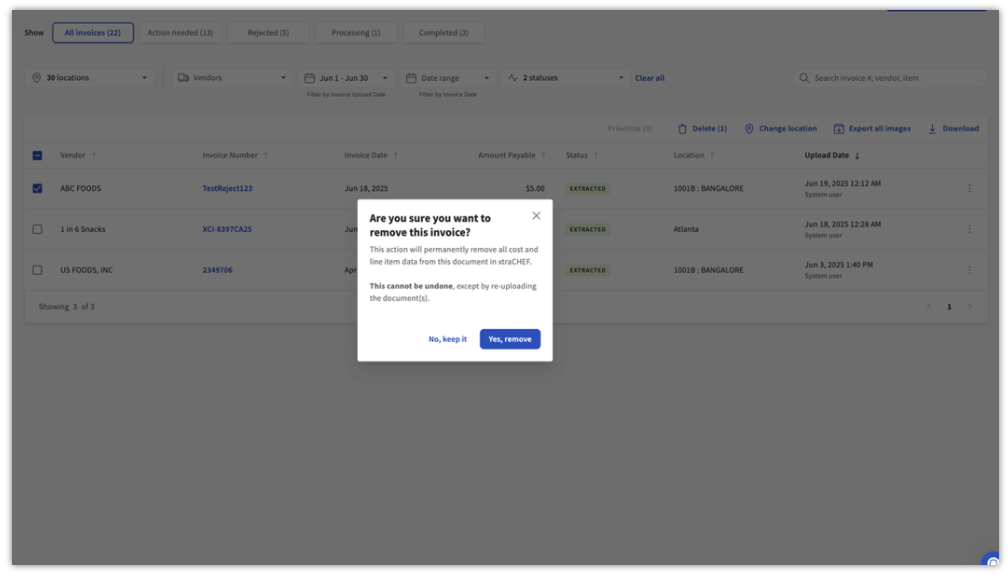Click the Export all images icon
Screen dimensions: 1008x574
pyautogui.click(x=839, y=129)
